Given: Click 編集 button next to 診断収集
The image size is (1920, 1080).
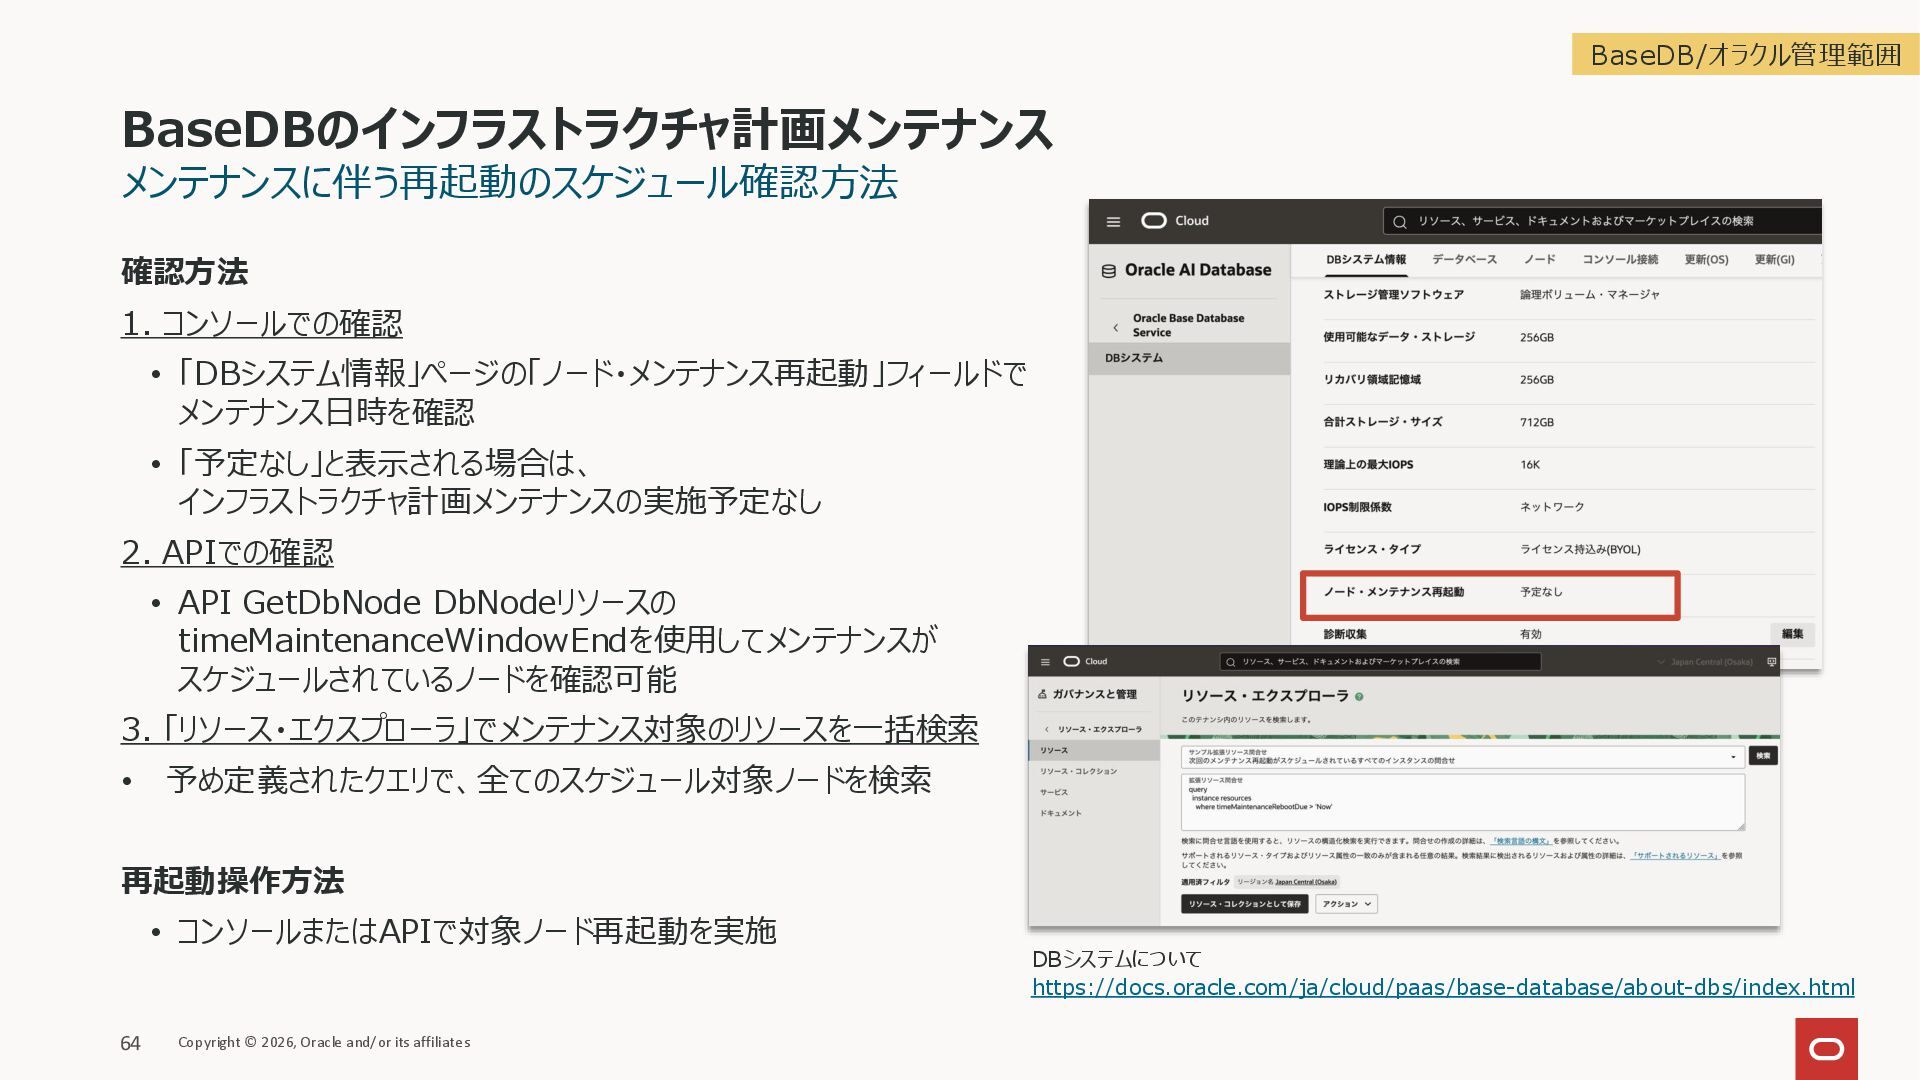Looking at the screenshot, I should tap(1792, 634).
